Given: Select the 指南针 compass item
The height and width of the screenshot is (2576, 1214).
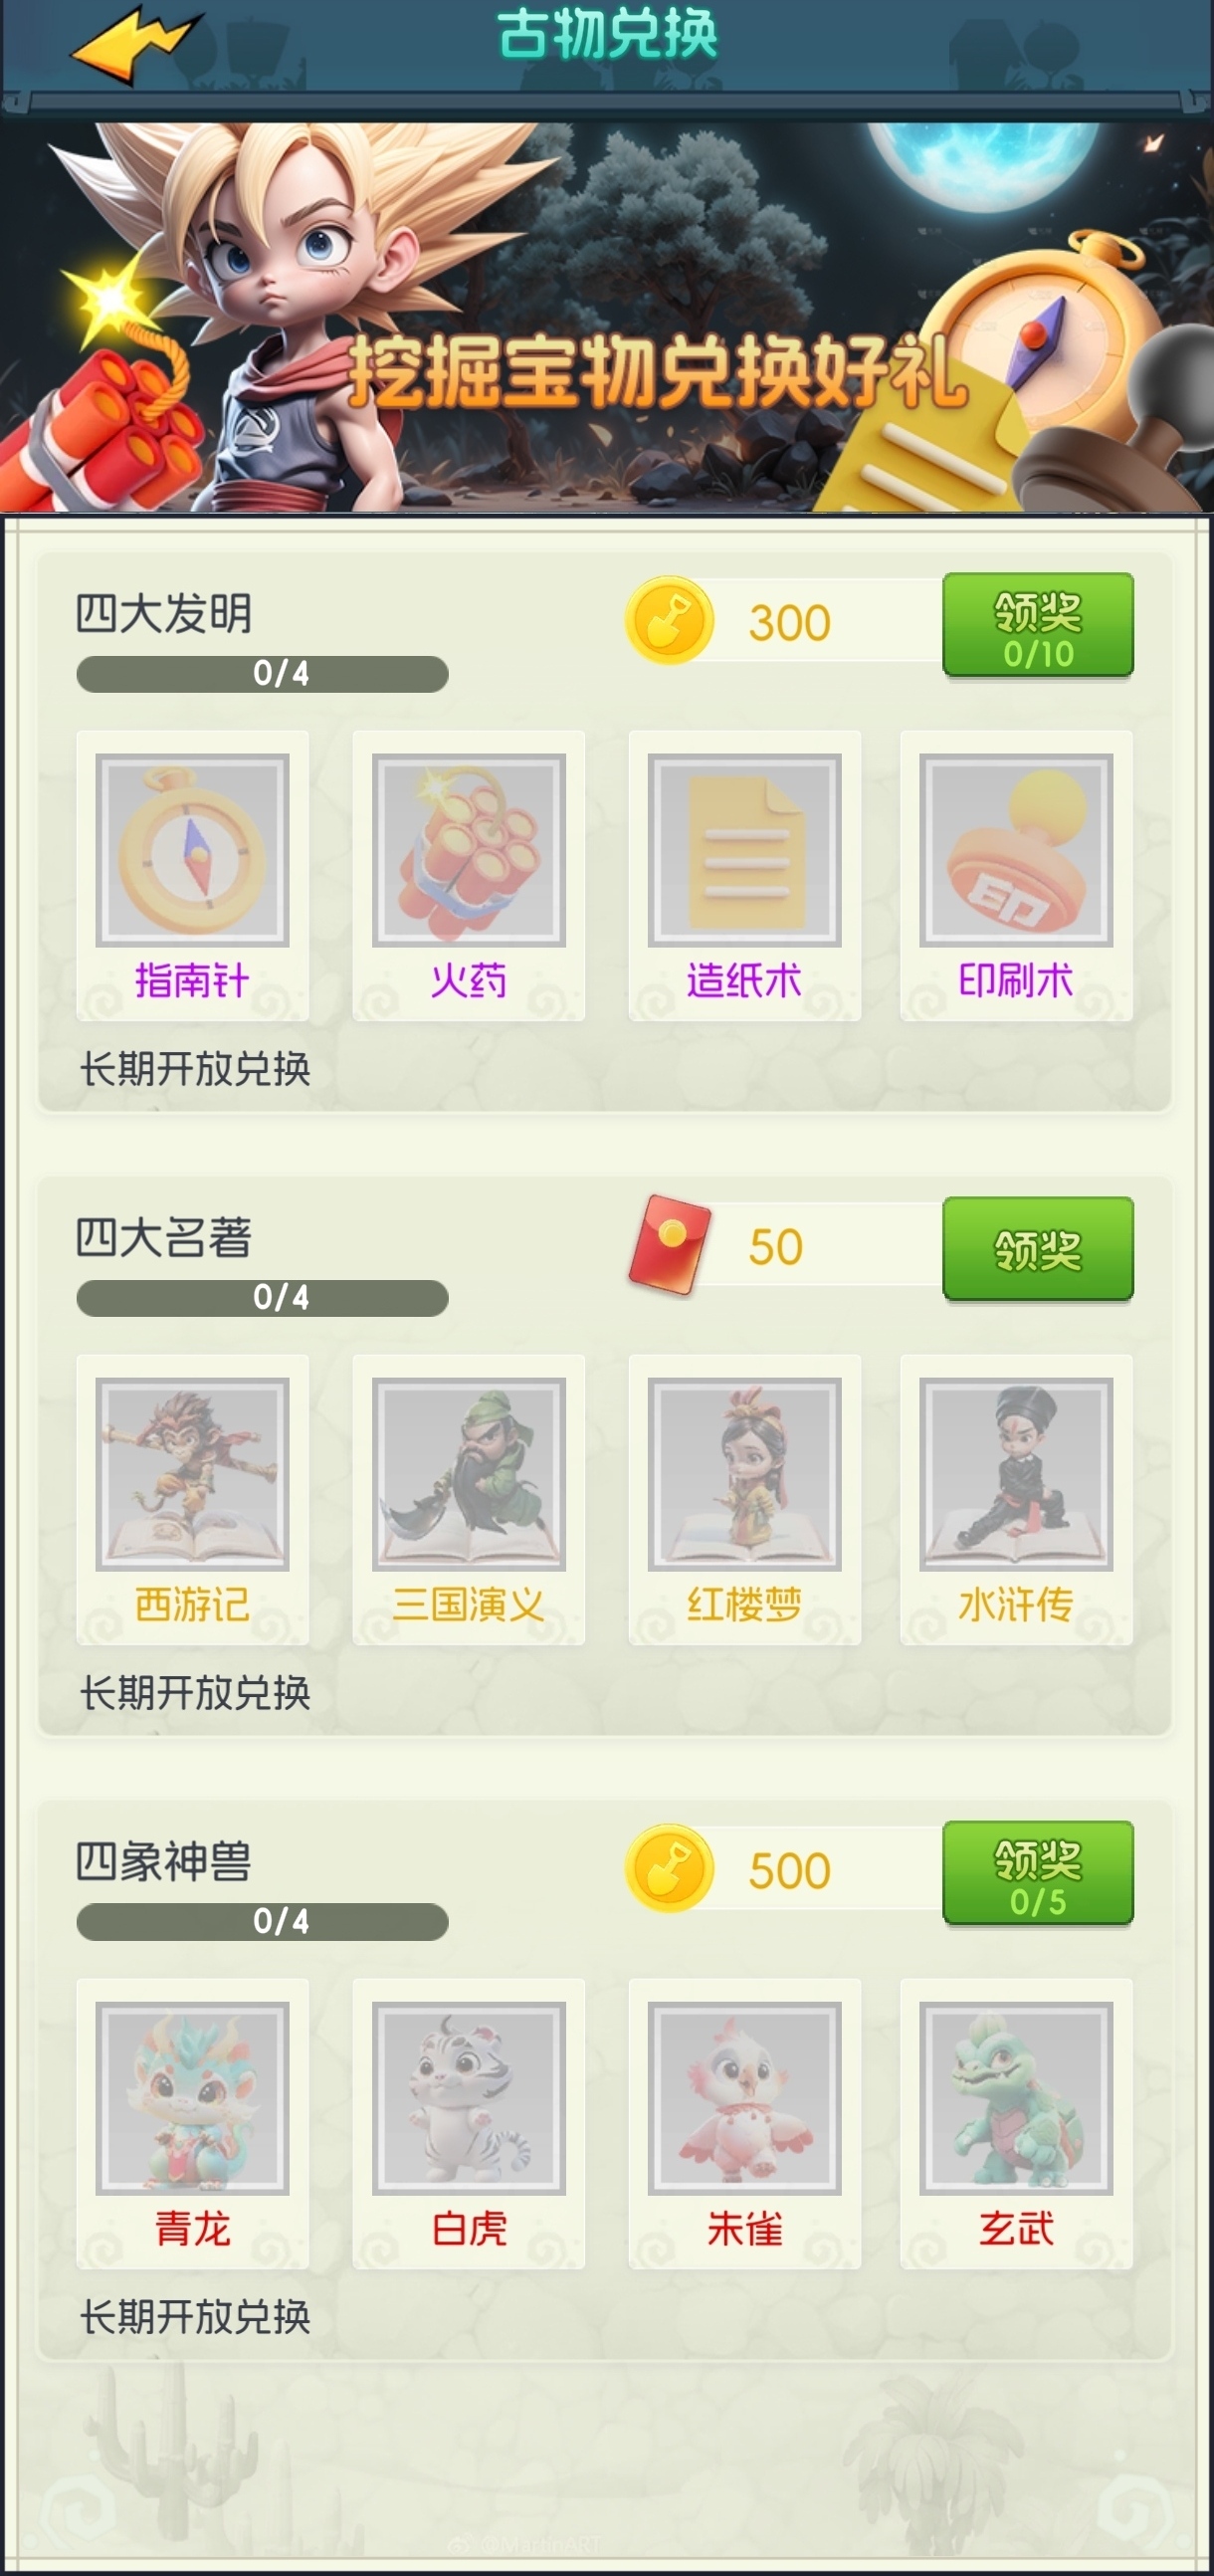Looking at the screenshot, I should pos(192,876).
